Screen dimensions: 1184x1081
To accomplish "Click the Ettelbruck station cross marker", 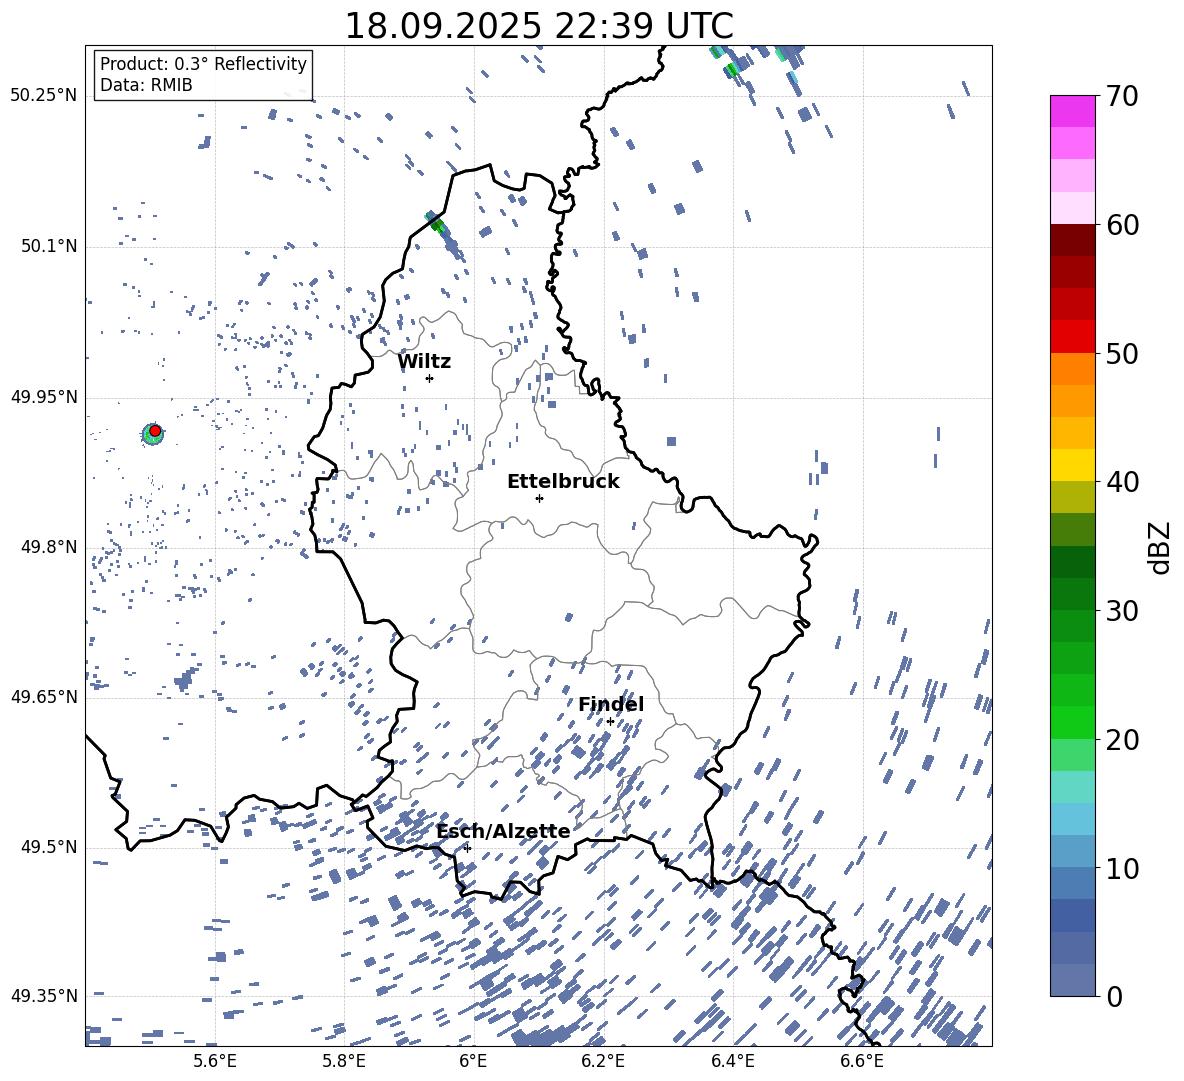I will point(539,498).
